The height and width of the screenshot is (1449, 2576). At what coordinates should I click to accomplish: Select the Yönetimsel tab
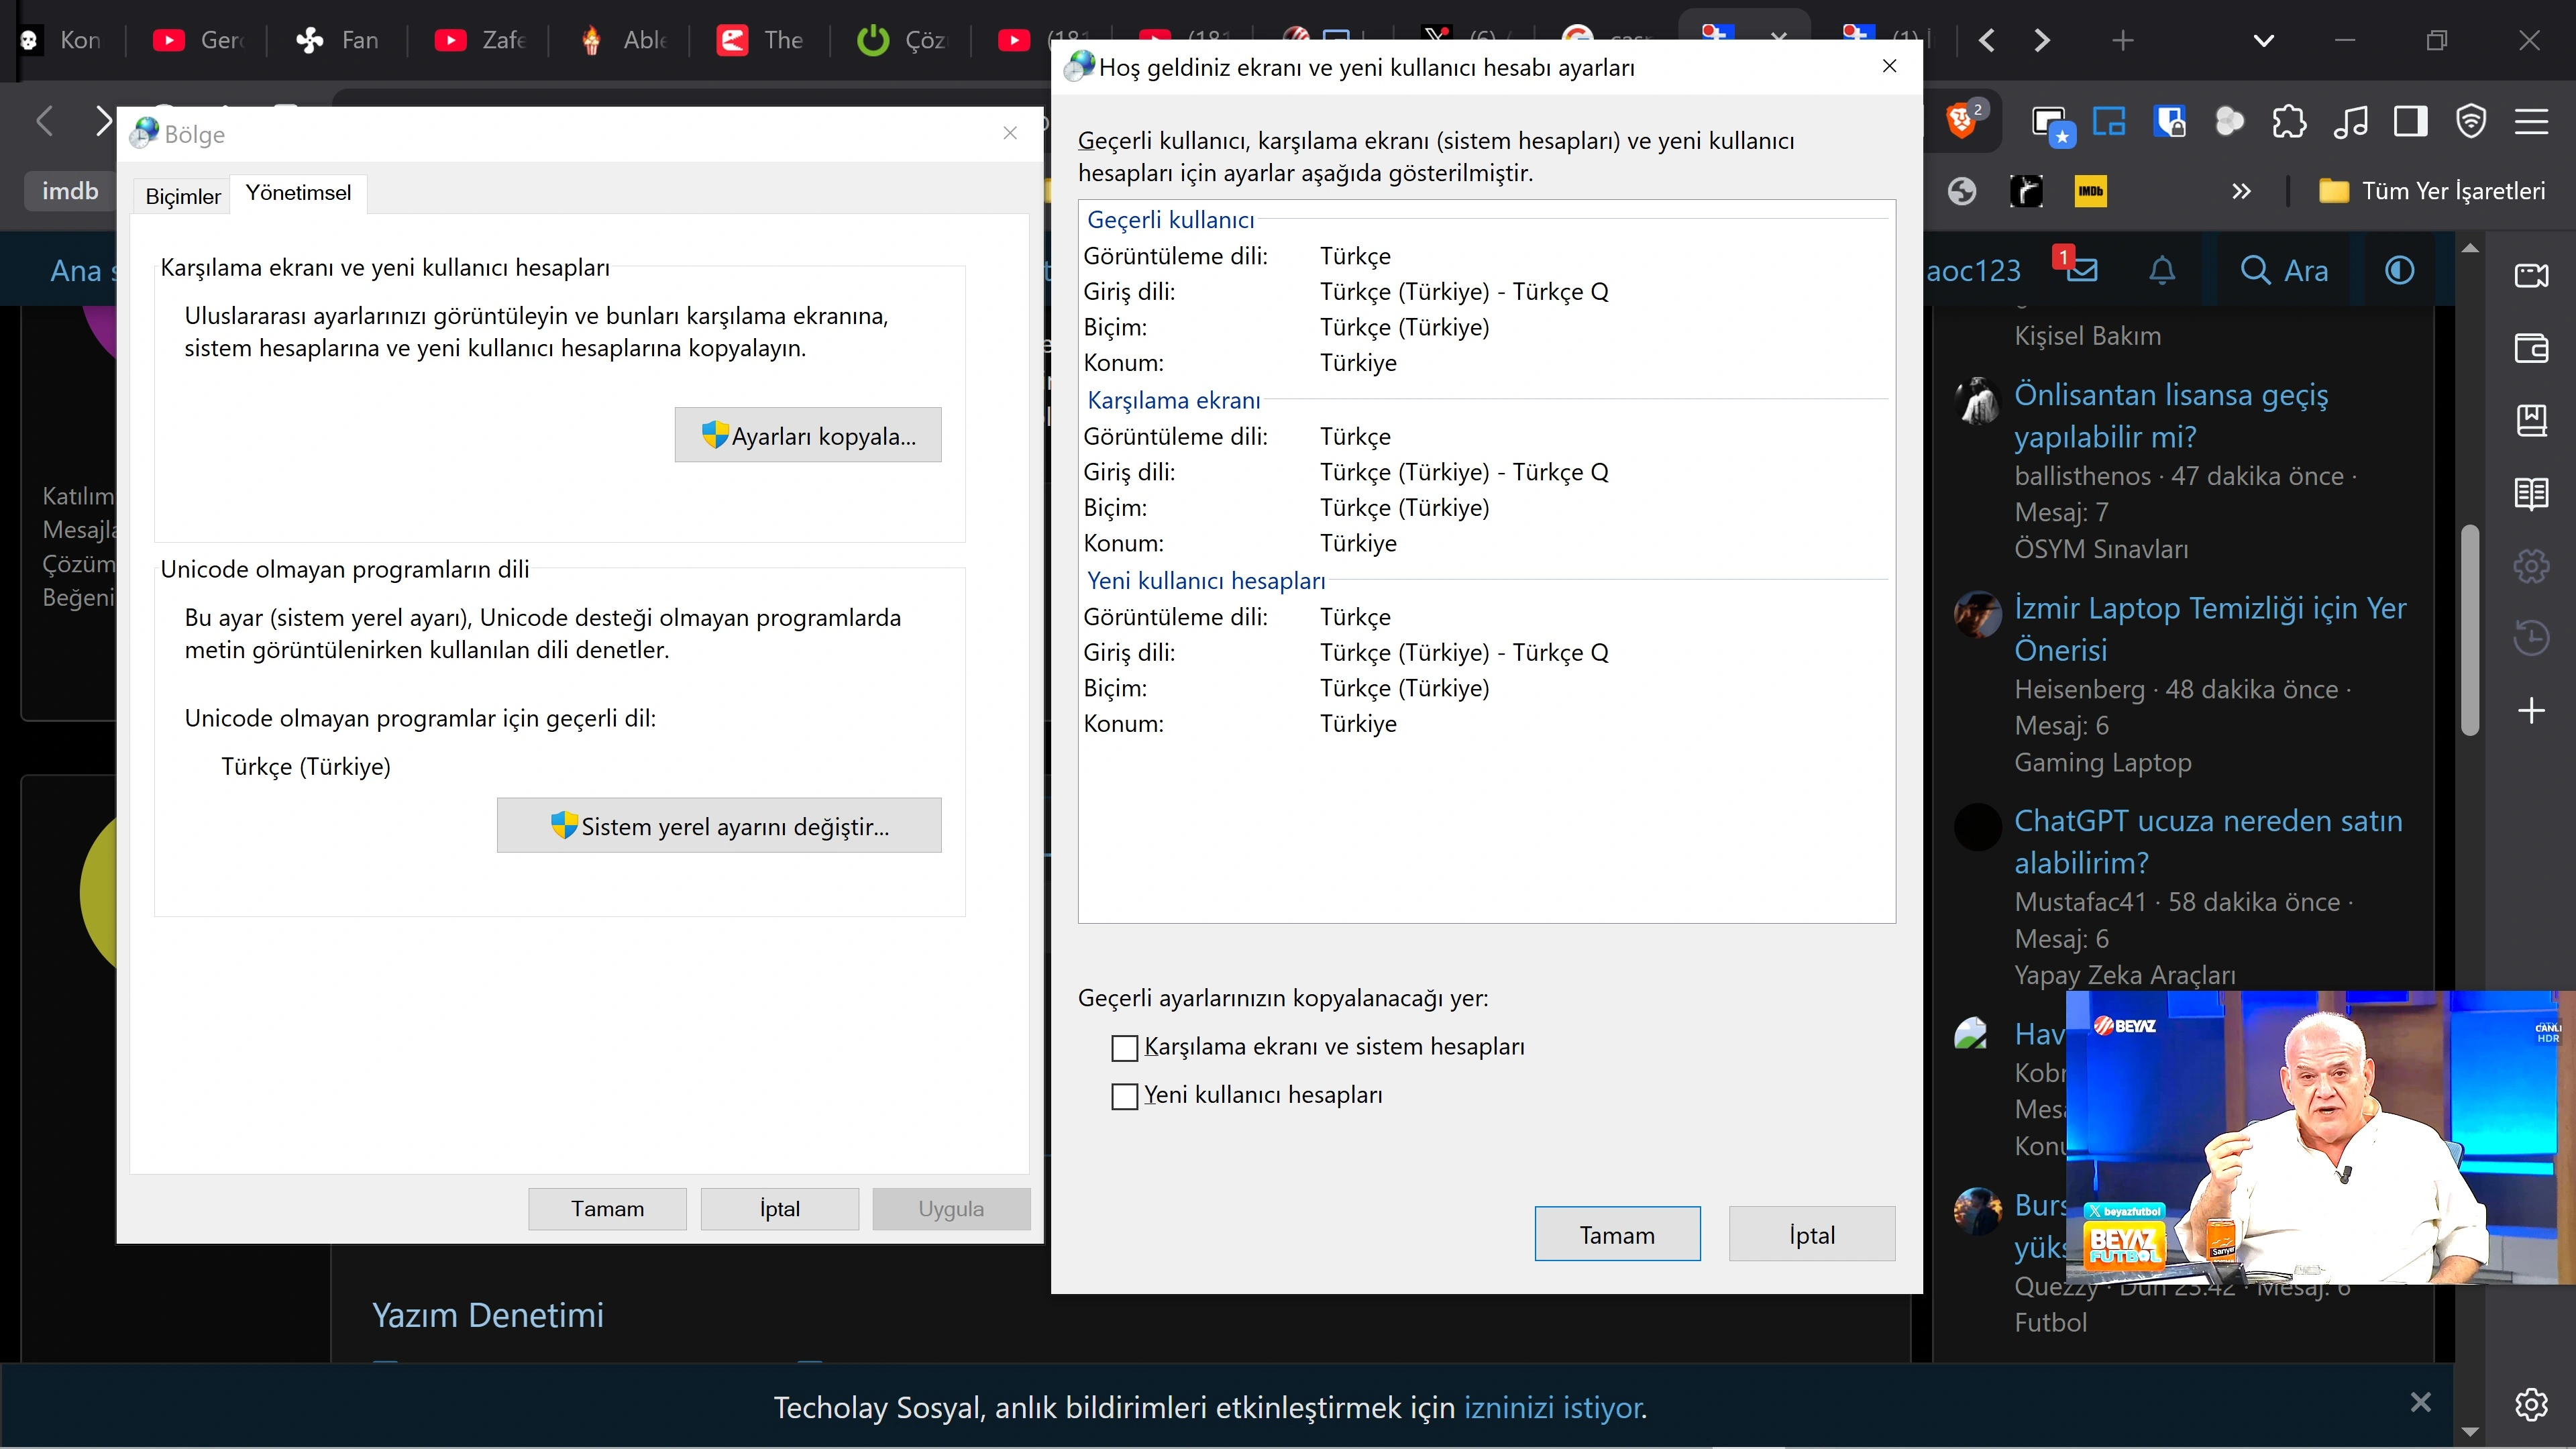coord(298,193)
